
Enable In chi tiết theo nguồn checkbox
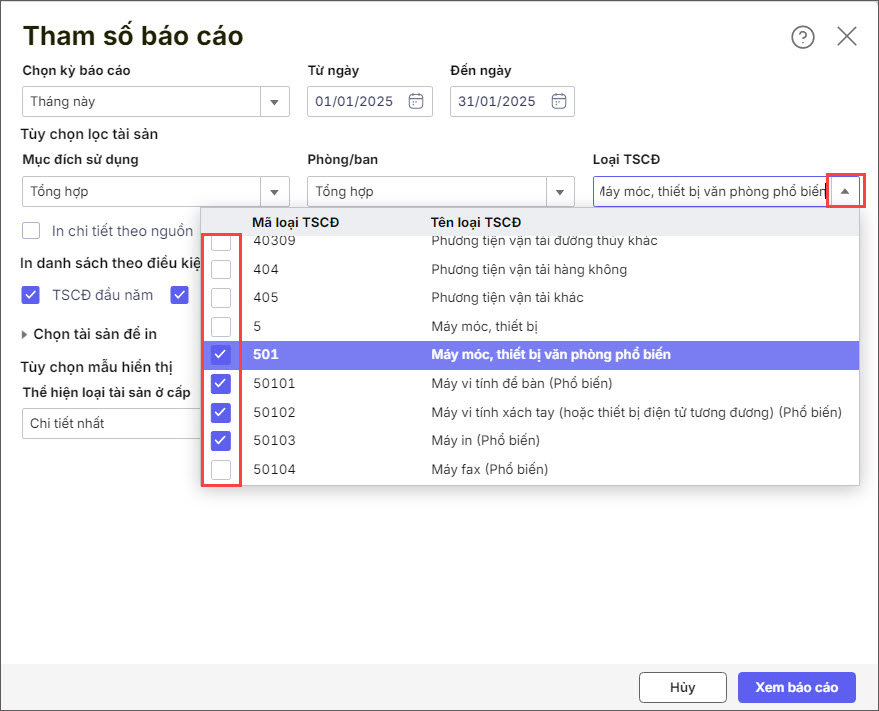click(32, 231)
